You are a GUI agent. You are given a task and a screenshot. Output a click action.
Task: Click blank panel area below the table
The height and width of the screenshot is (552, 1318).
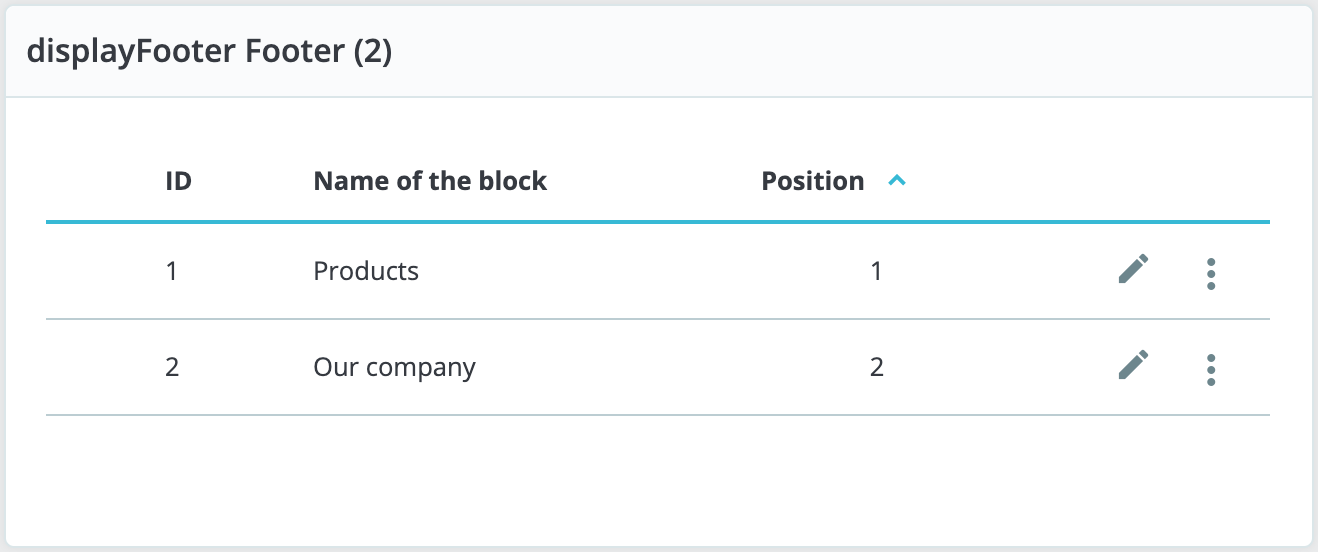tap(658, 478)
